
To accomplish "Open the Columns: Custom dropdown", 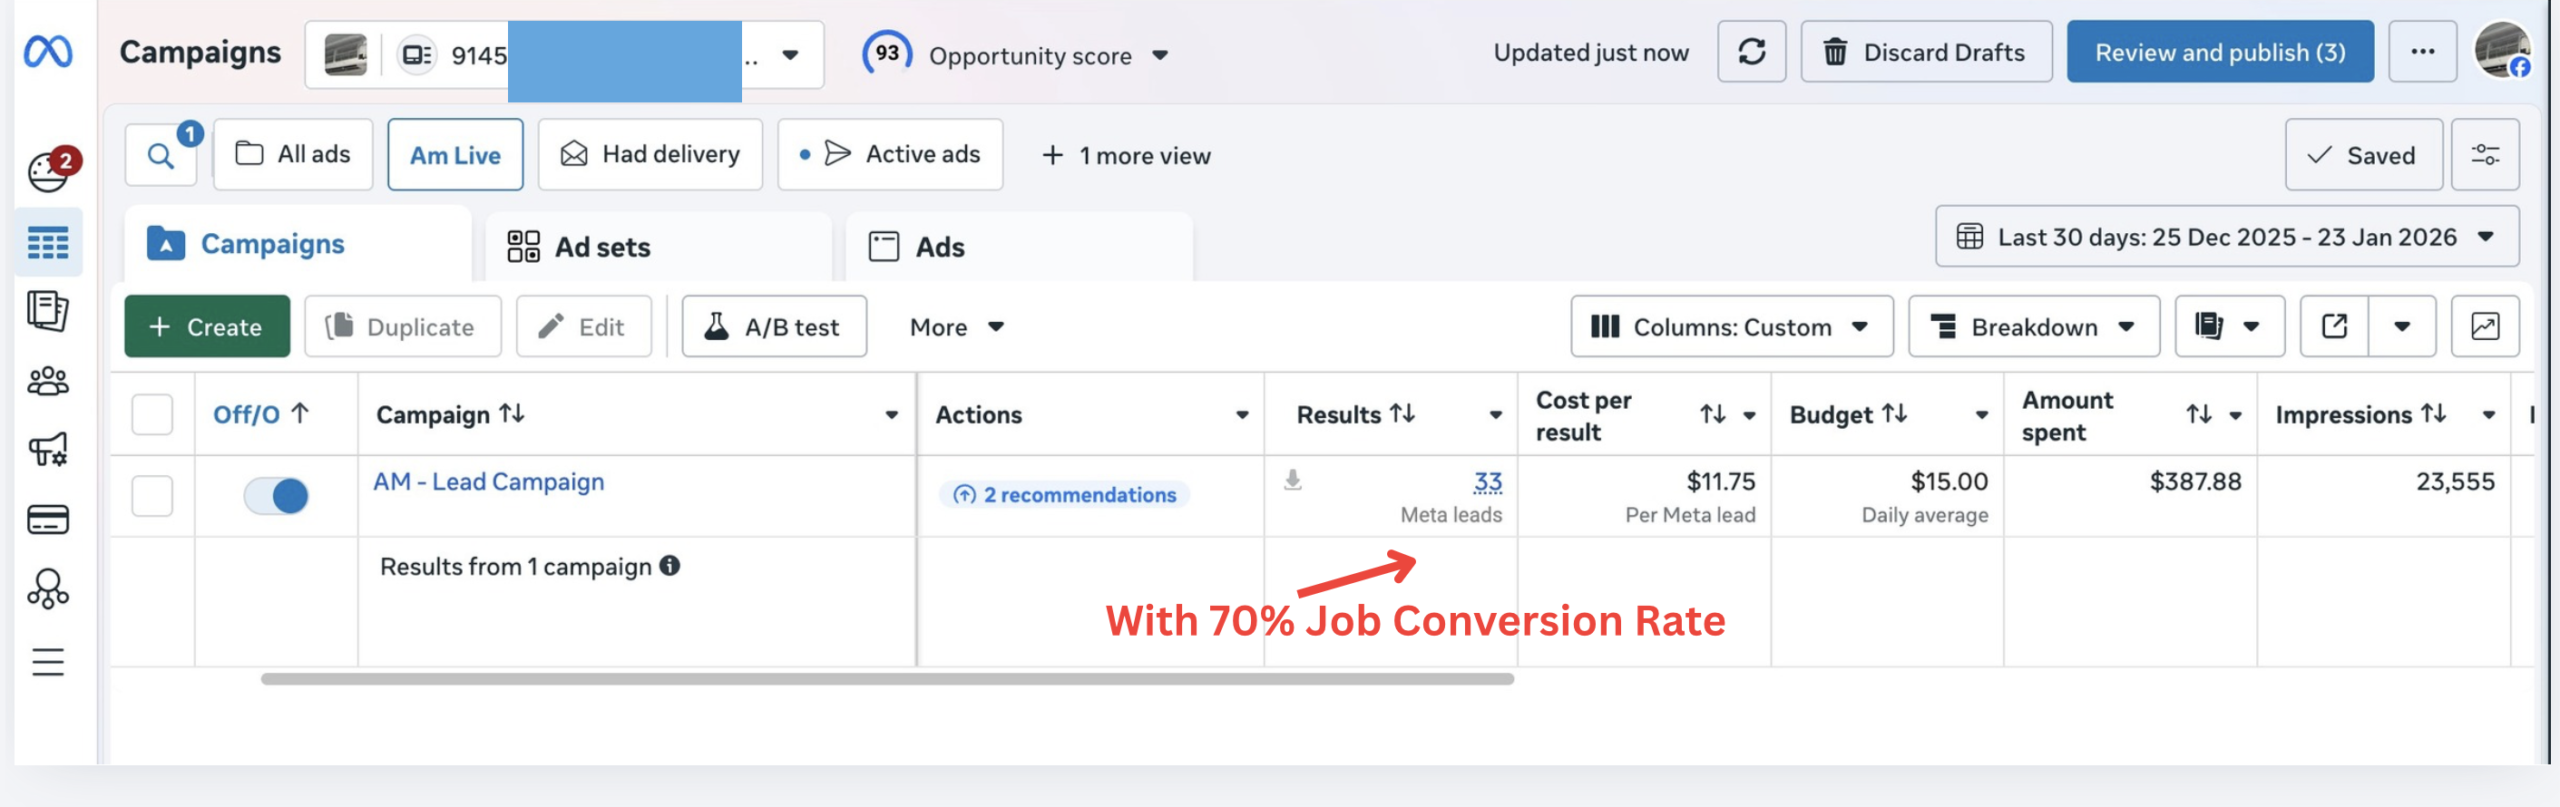I will (x=1731, y=327).
